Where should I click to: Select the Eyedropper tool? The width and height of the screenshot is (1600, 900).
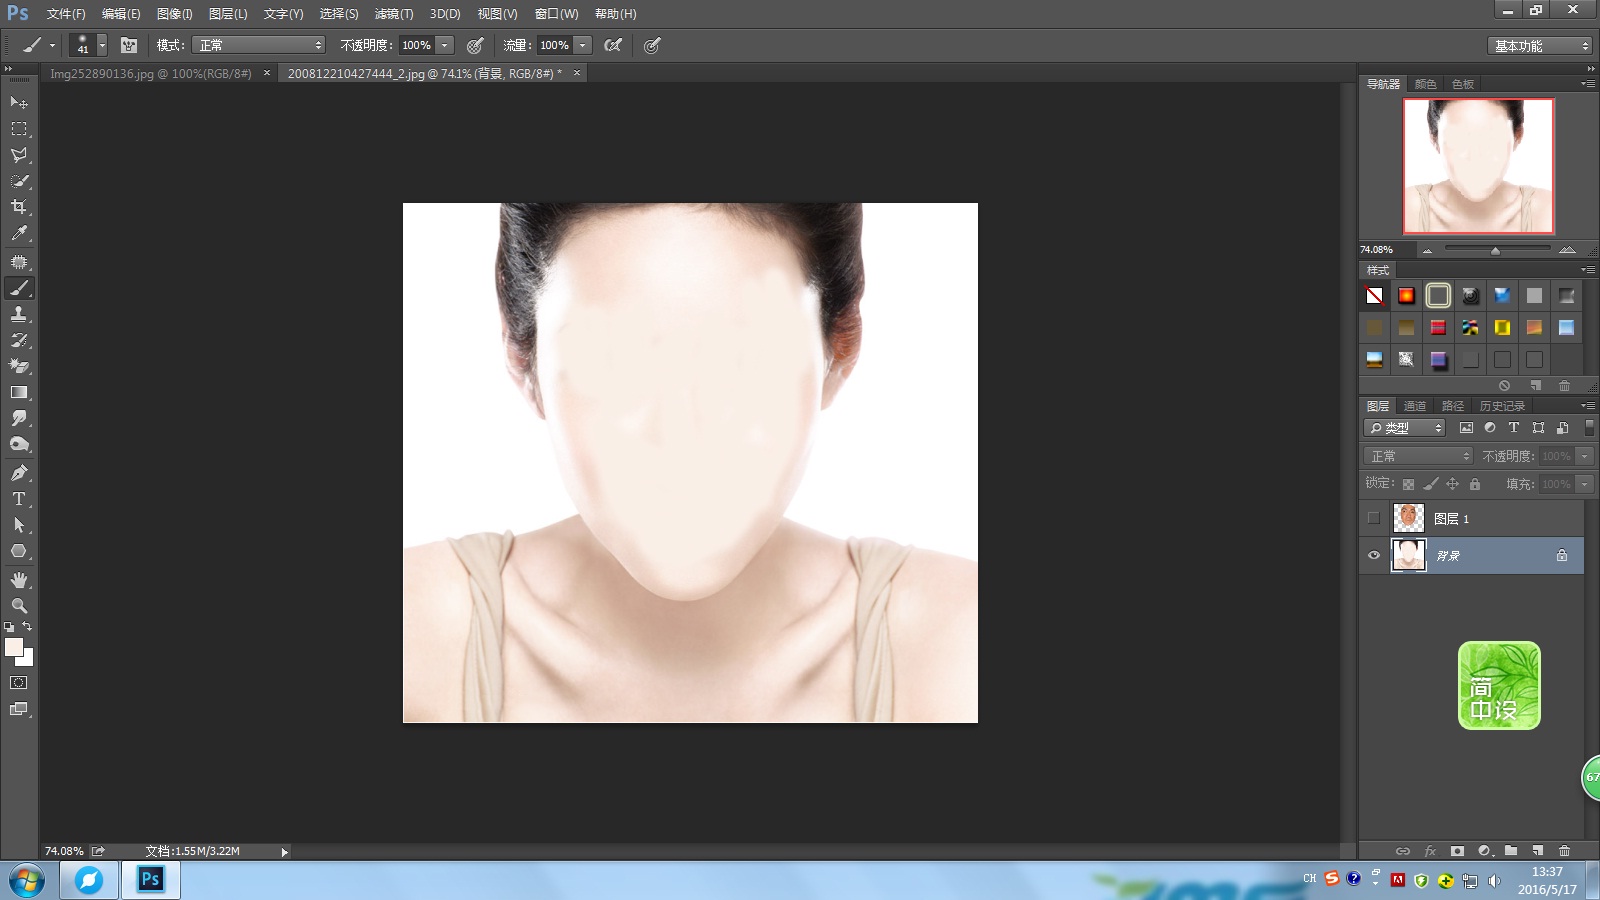(x=19, y=233)
